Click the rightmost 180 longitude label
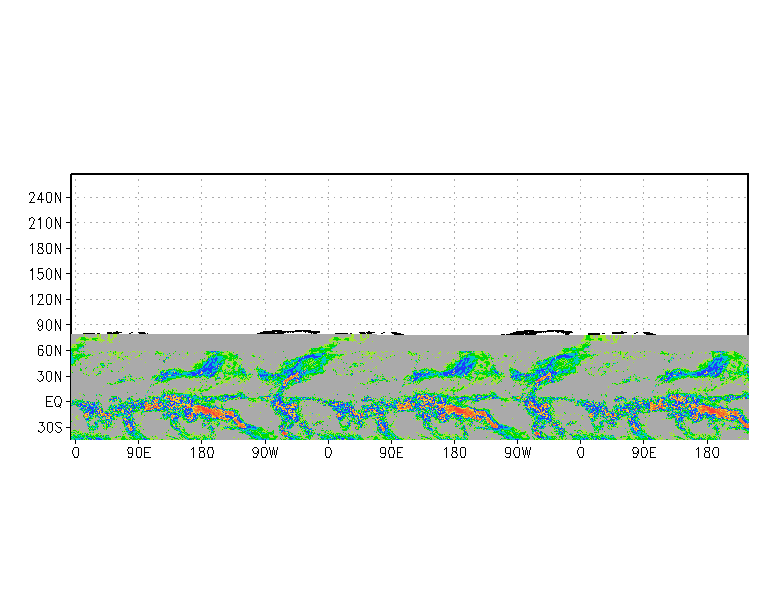The width and height of the screenshot is (784, 612). pos(707,453)
